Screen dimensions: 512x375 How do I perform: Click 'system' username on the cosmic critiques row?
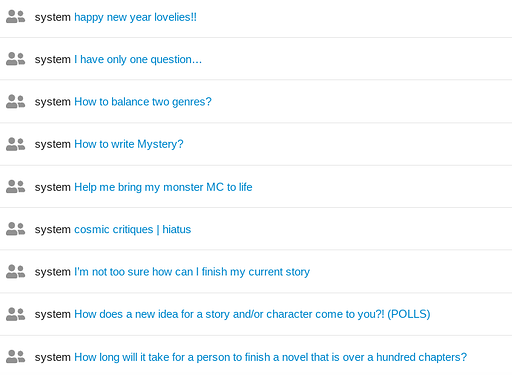(53, 229)
